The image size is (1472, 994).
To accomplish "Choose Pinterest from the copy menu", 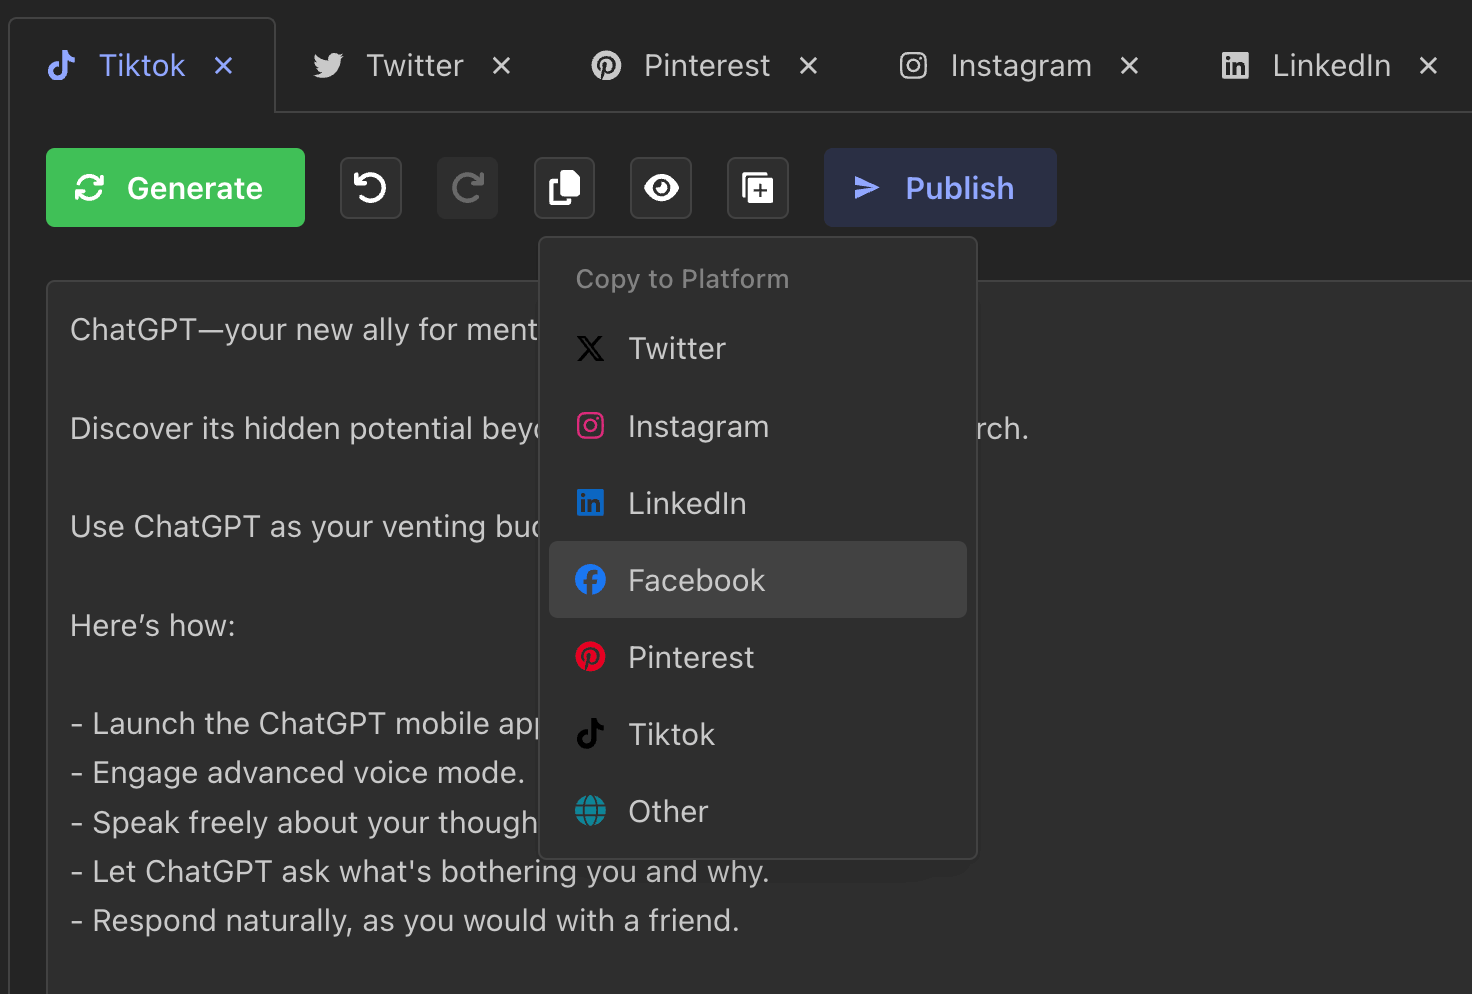I will (691, 658).
